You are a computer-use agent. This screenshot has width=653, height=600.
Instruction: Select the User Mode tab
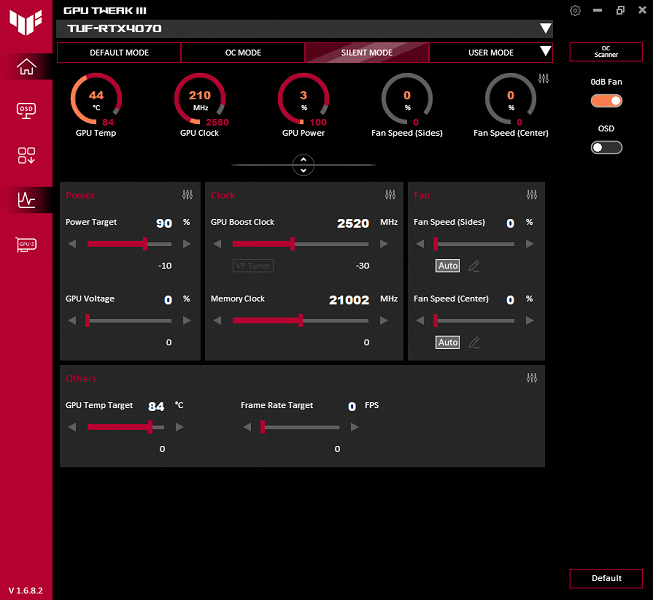tap(491, 52)
